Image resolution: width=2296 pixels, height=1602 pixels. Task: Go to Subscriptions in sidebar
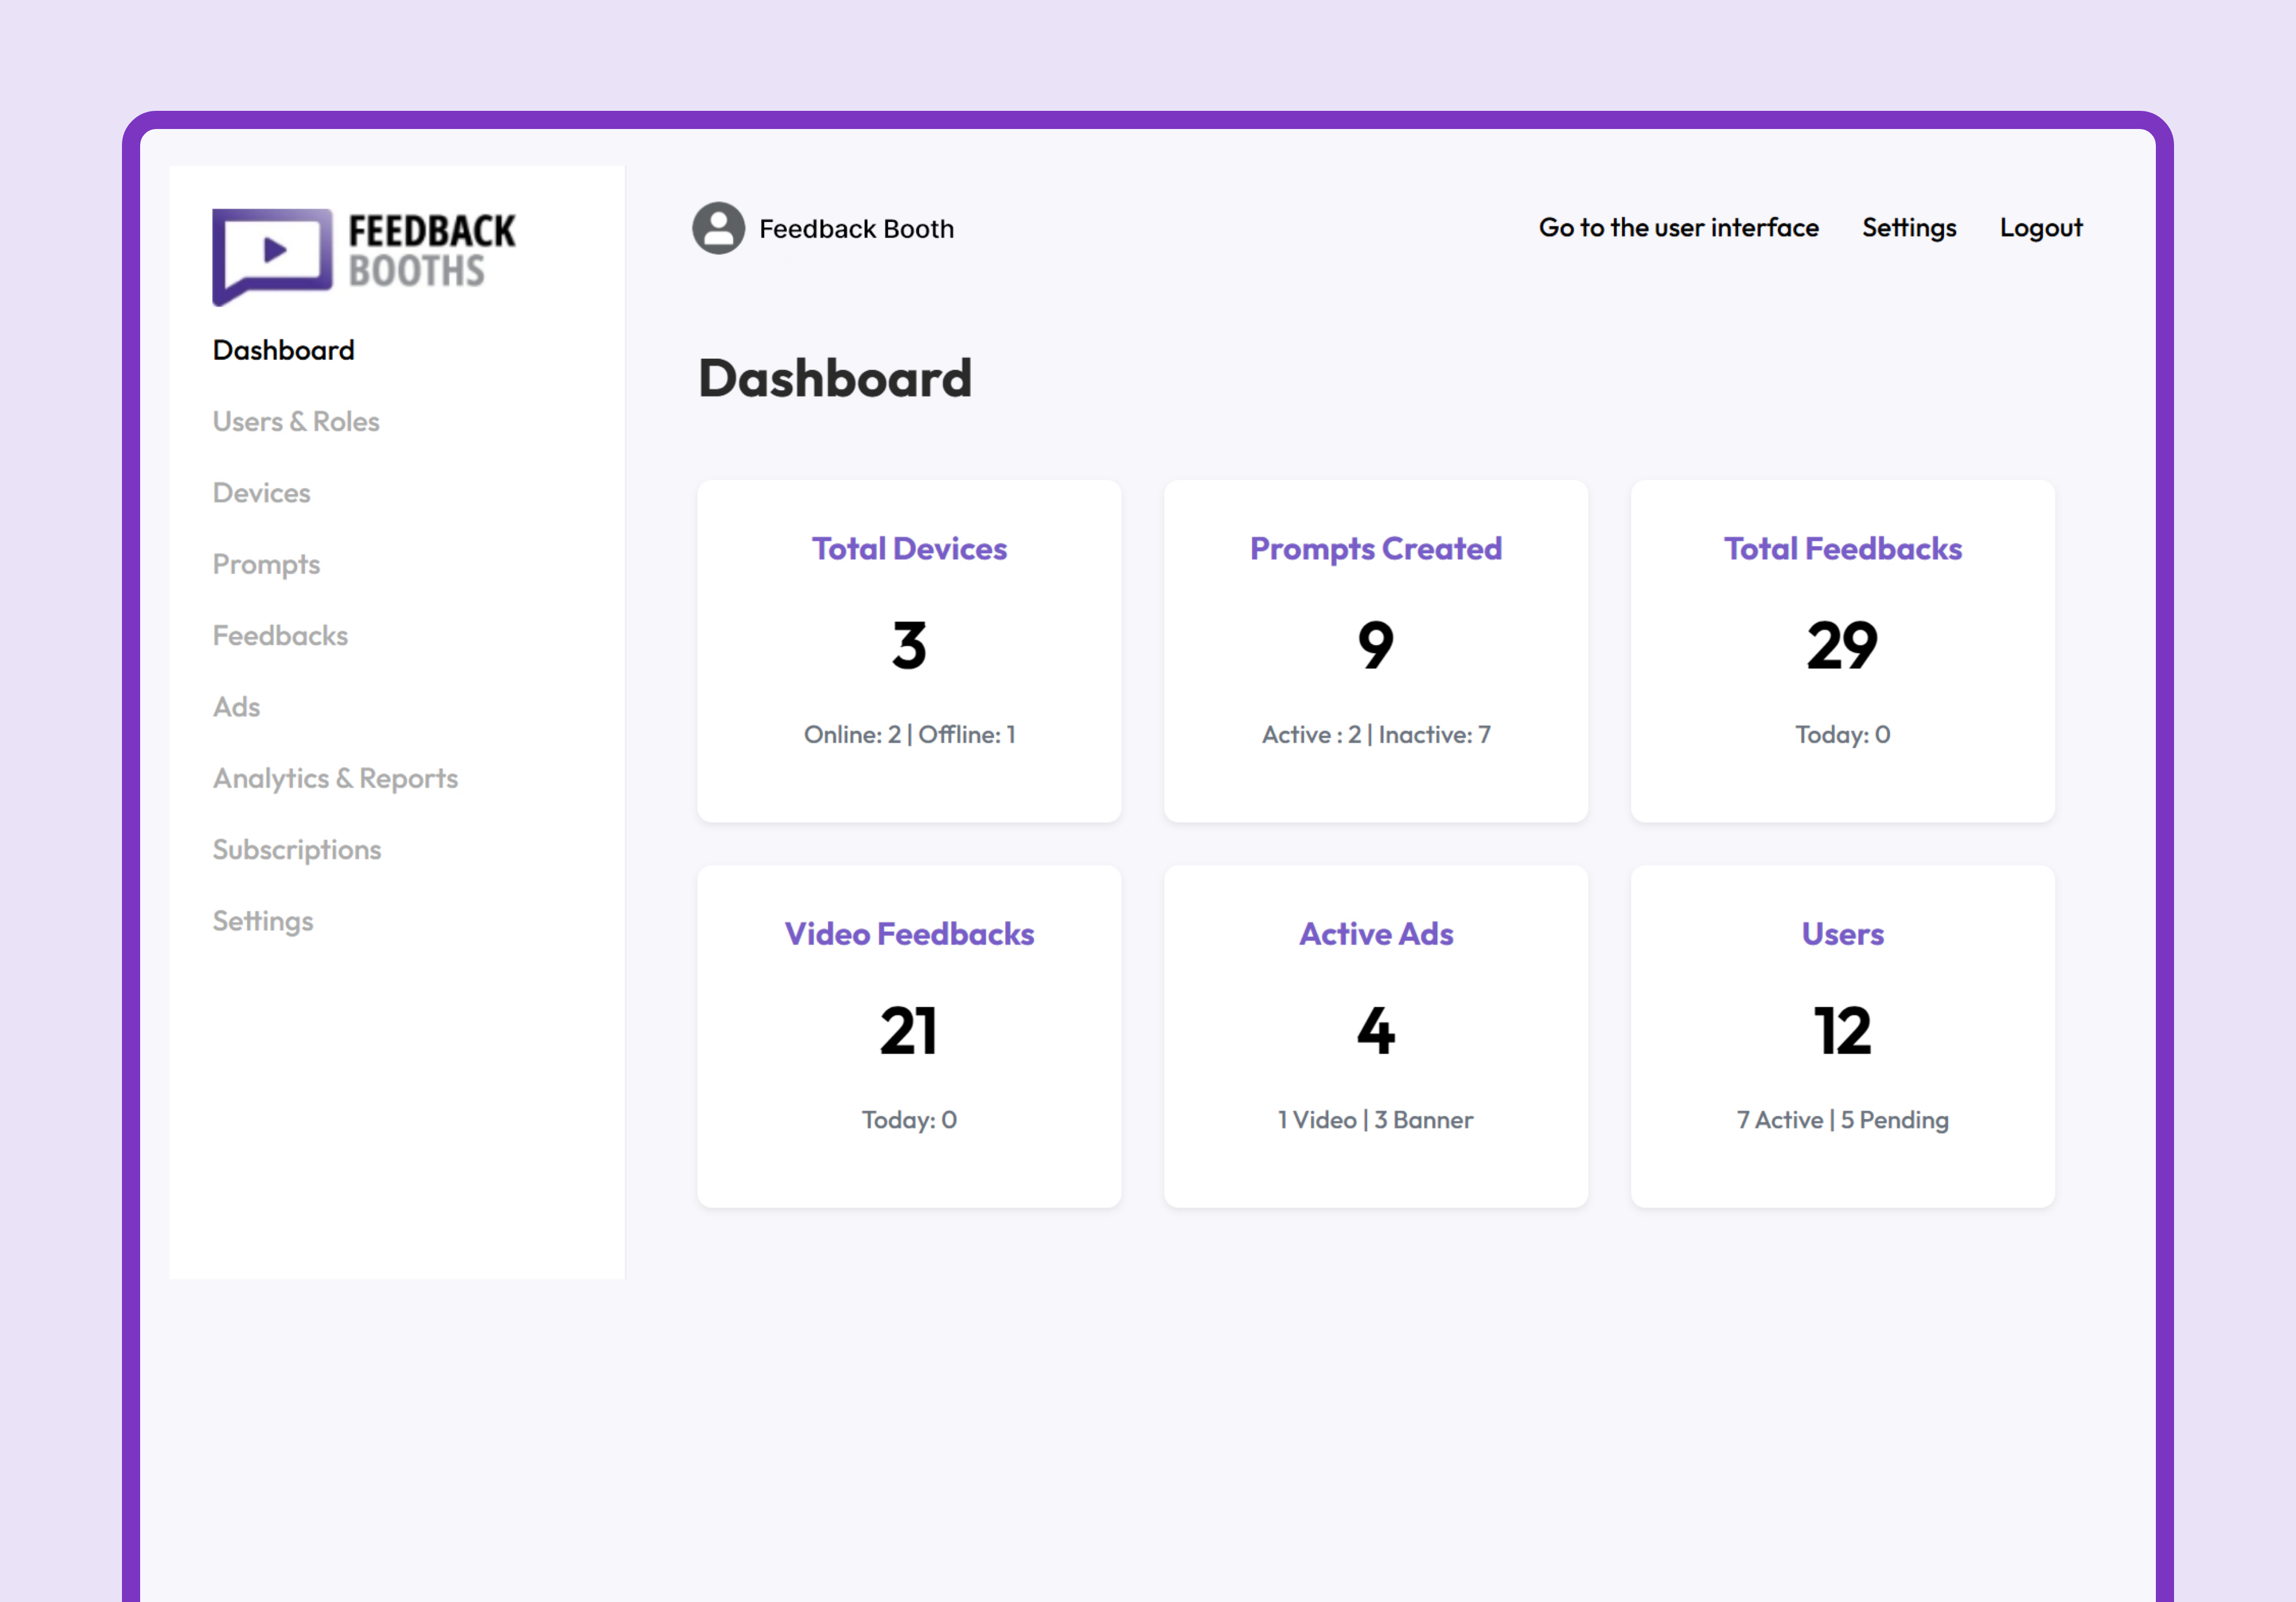pos(297,850)
